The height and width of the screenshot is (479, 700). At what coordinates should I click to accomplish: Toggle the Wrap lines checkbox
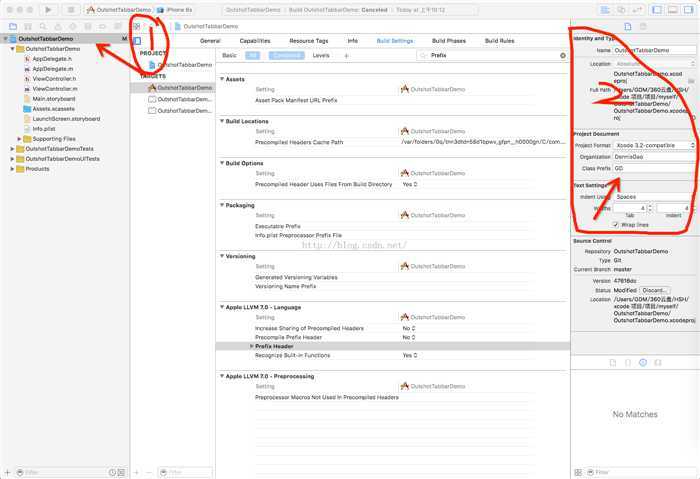(616, 225)
